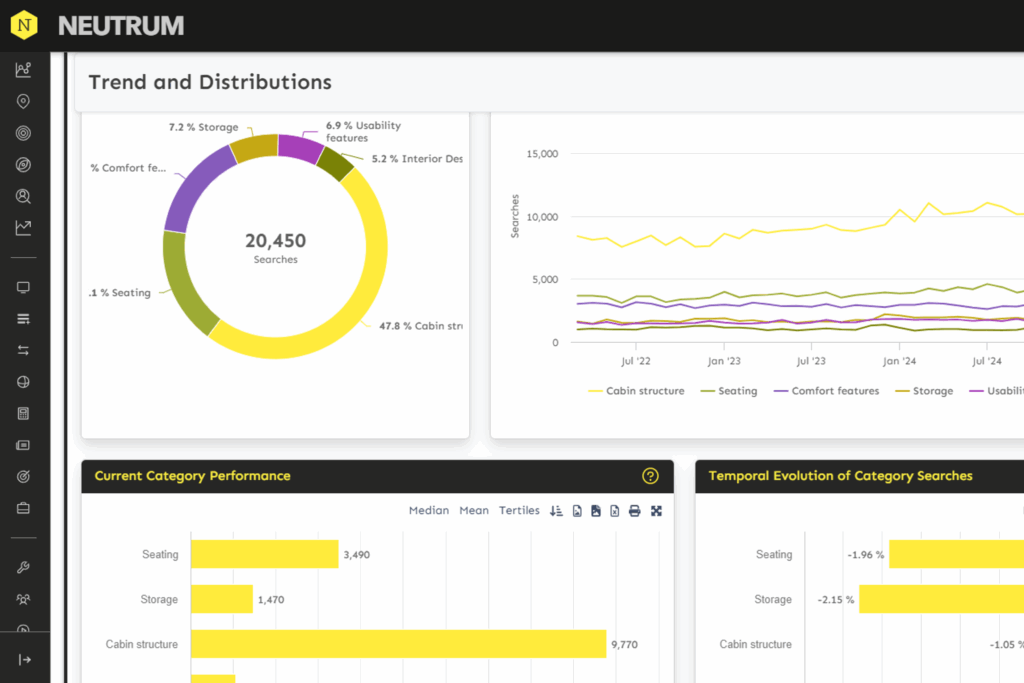Sort the category bars using sort icon
Screen dimensions: 1024x683
coord(557,511)
